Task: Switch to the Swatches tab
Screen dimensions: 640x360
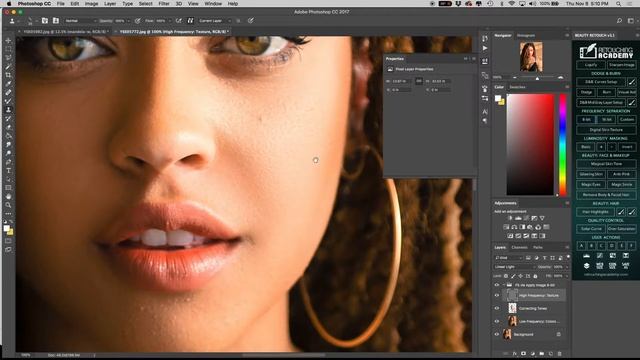Action: click(517, 87)
